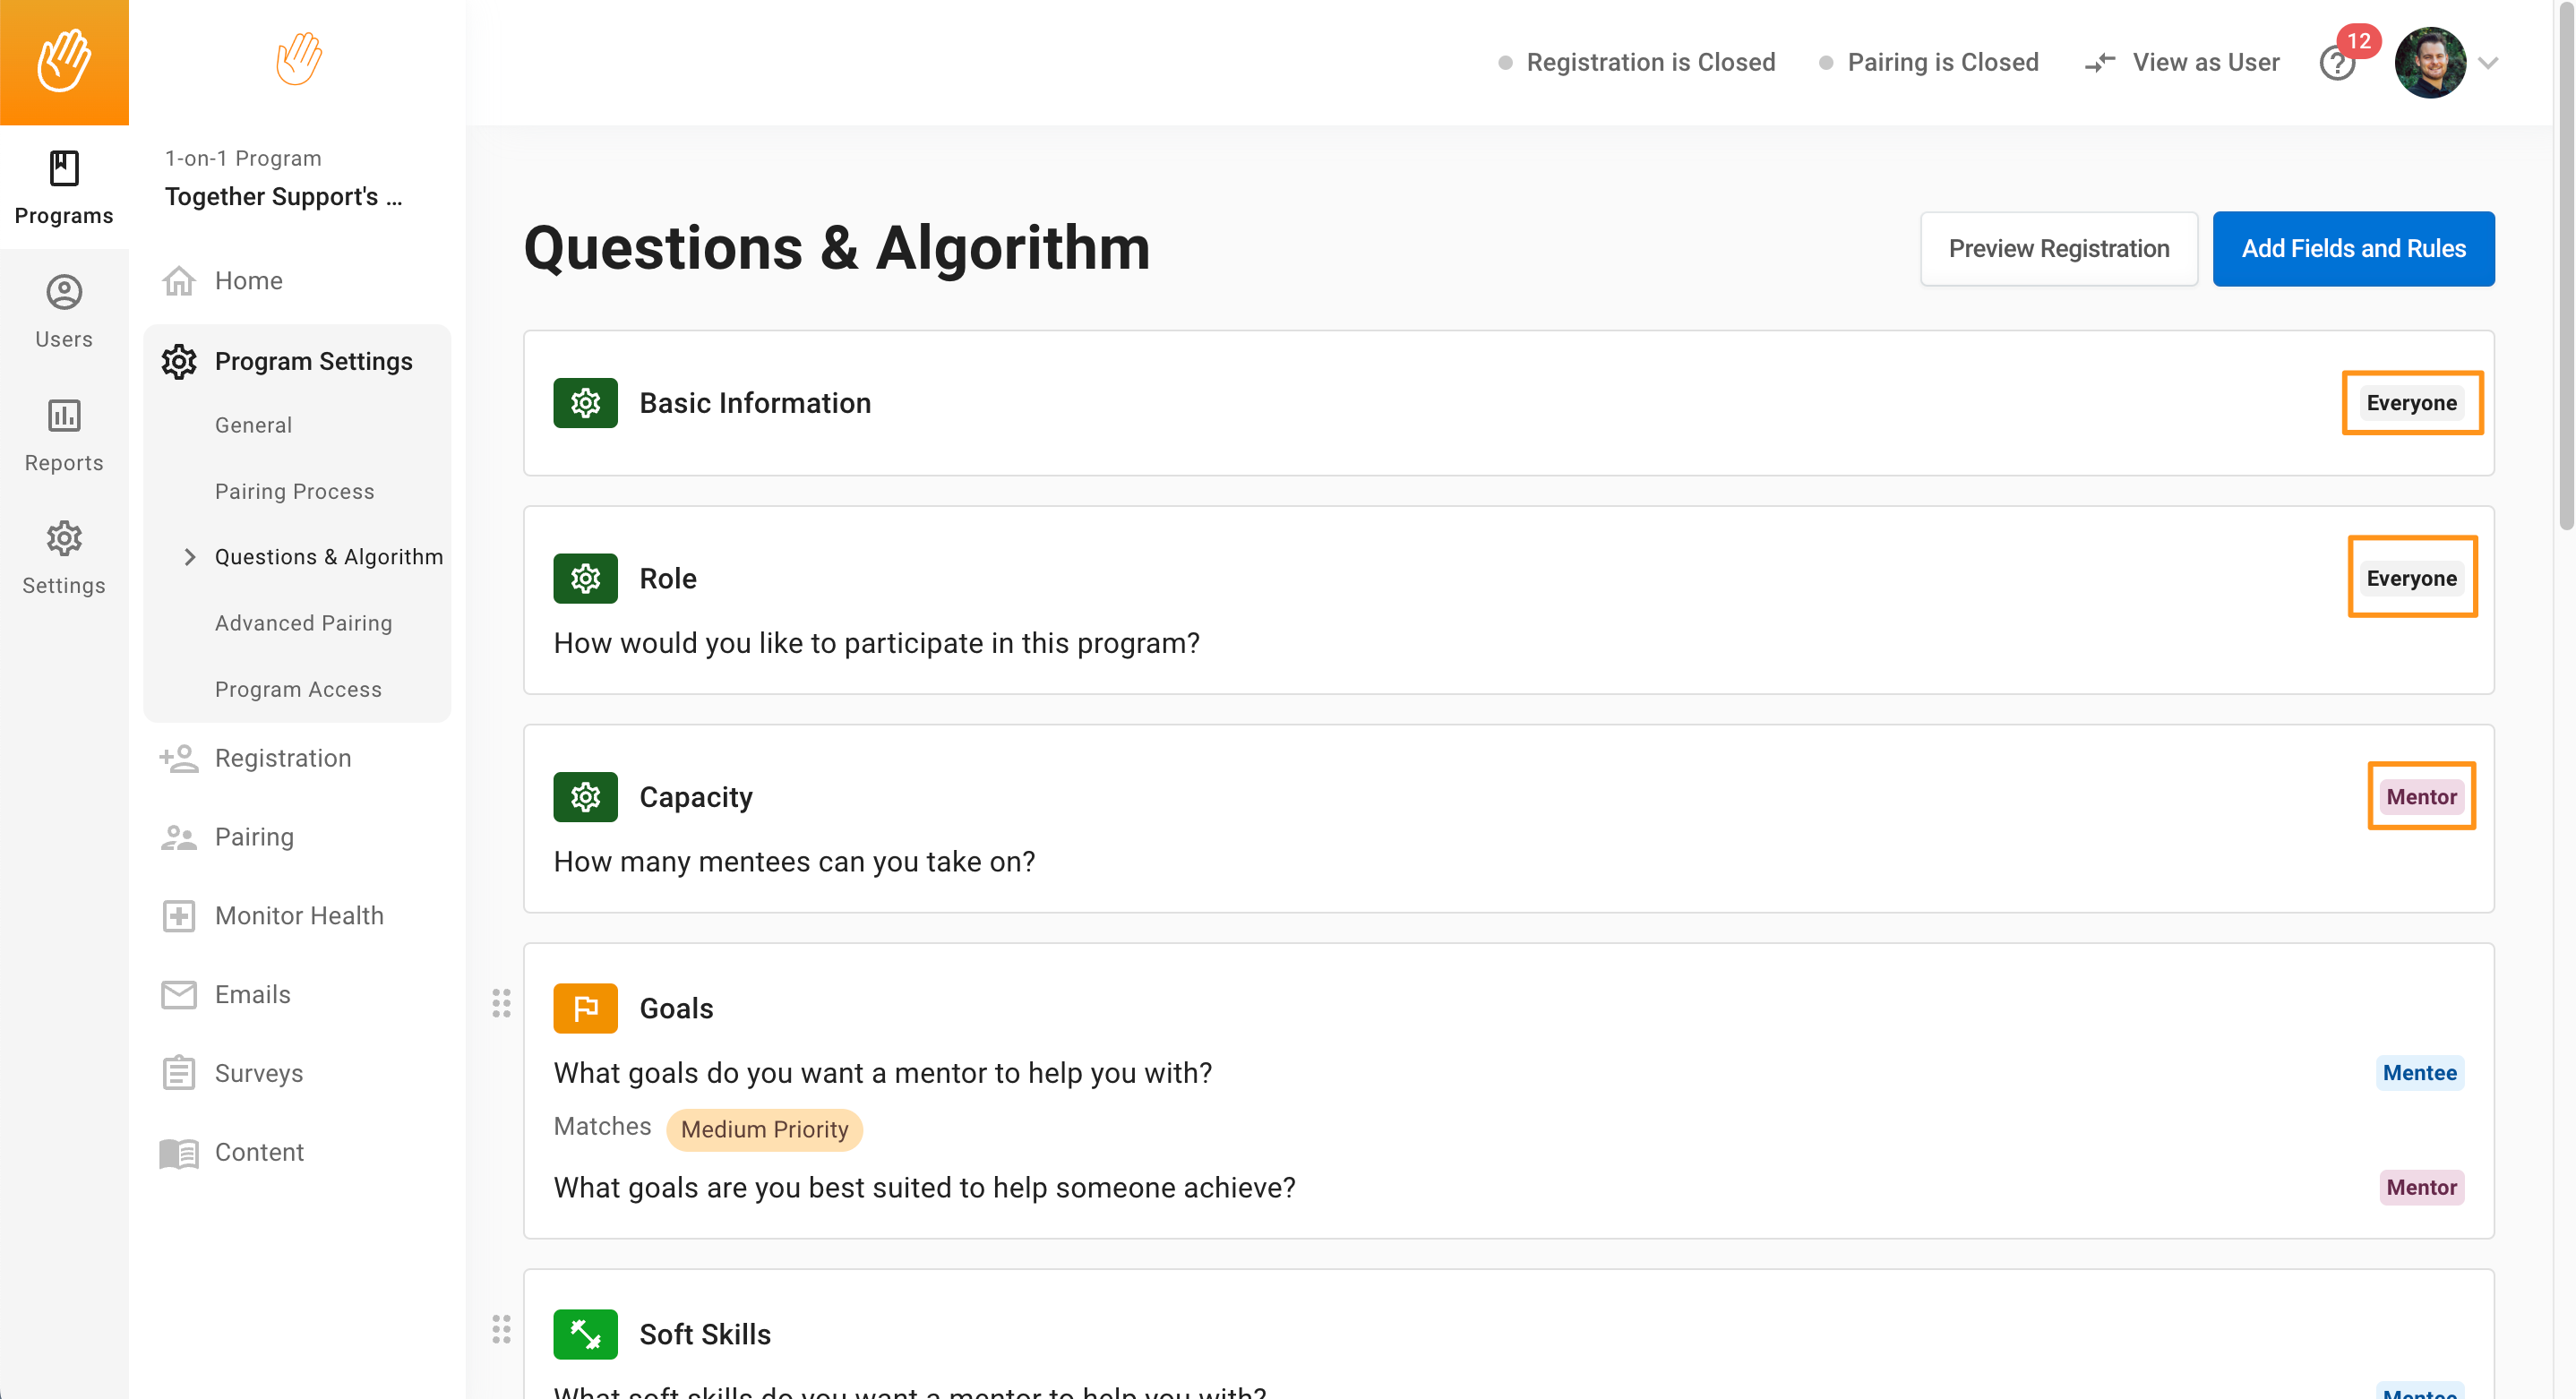Click the Goals orange flag icon
Viewport: 2576px width, 1399px height.
pos(585,1008)
